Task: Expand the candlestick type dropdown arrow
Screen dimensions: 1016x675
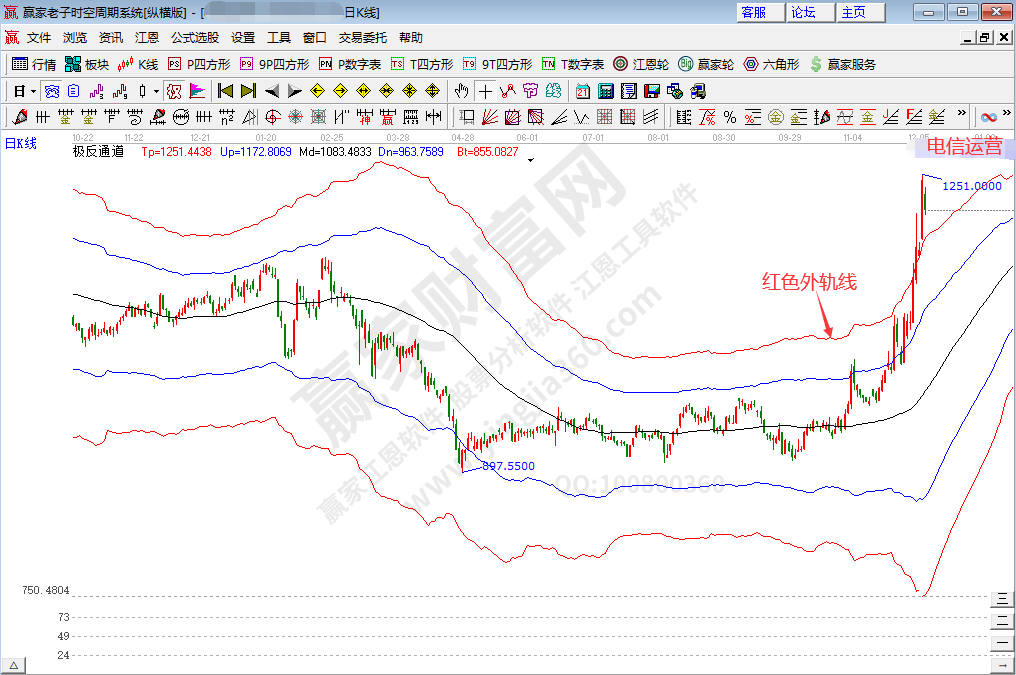Action: 156,91
